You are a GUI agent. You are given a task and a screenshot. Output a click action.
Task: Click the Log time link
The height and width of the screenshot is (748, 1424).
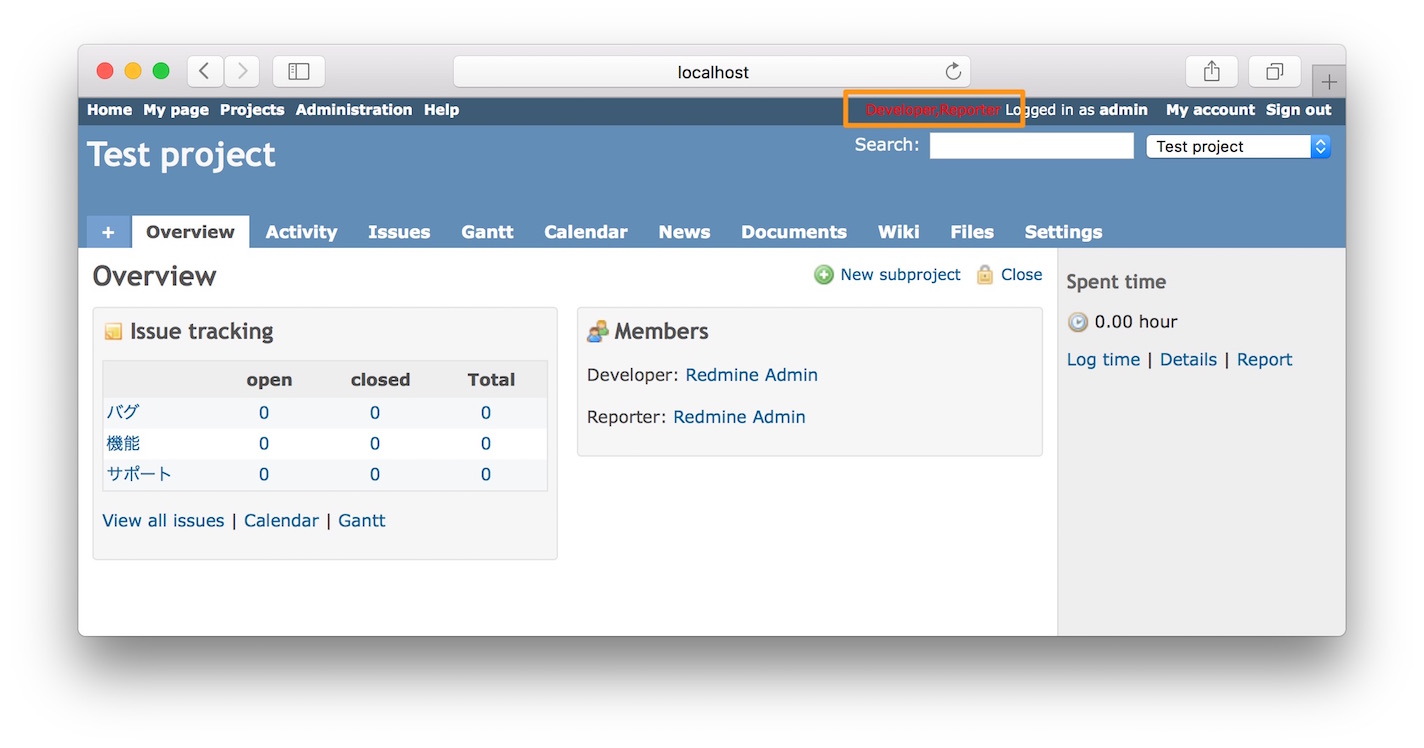[x=1103, y=360]
